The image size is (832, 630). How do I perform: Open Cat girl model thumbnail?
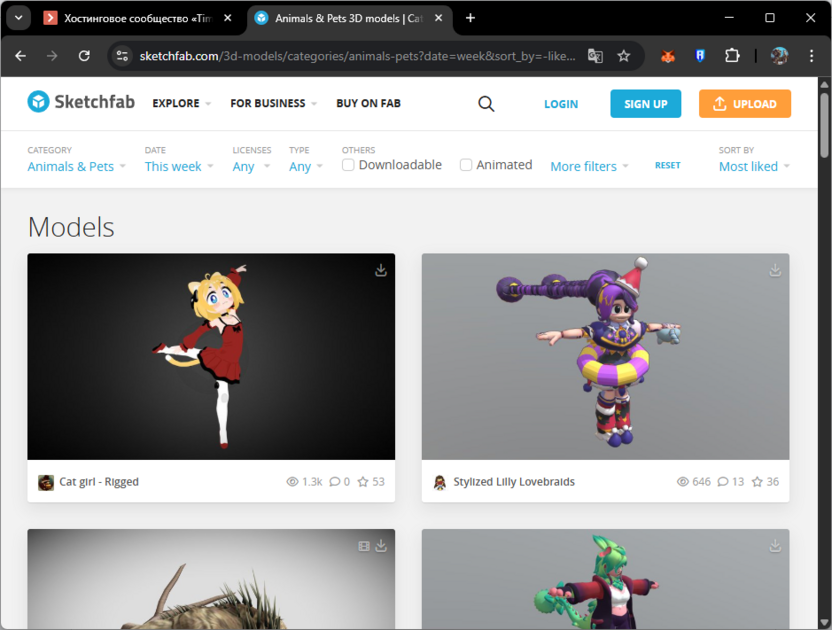pyautogui.click(x=211, y=357)
